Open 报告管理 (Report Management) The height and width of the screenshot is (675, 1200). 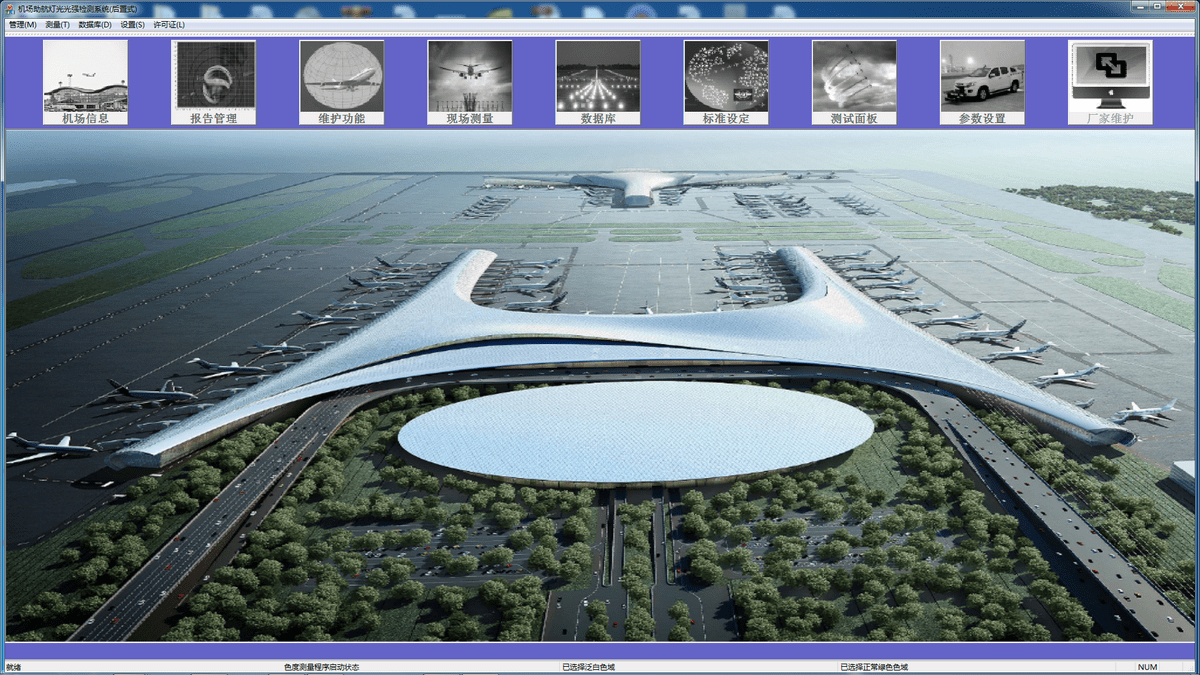[213, 80]
